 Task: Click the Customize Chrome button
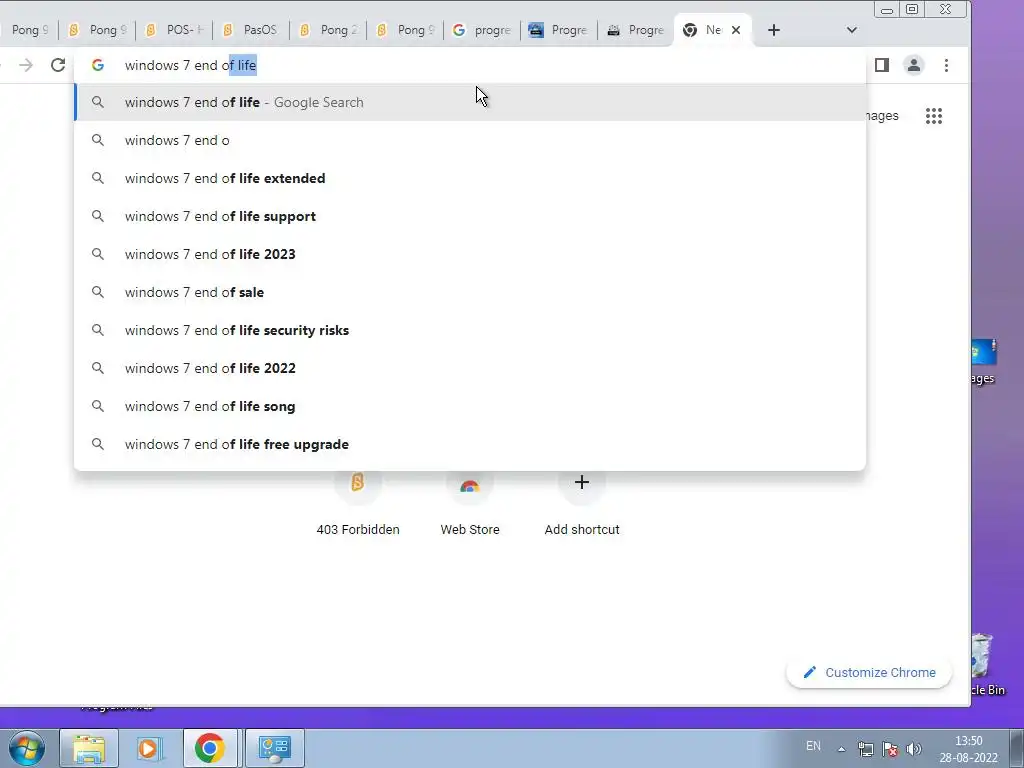pyautogui.click(x=869, y=673)
